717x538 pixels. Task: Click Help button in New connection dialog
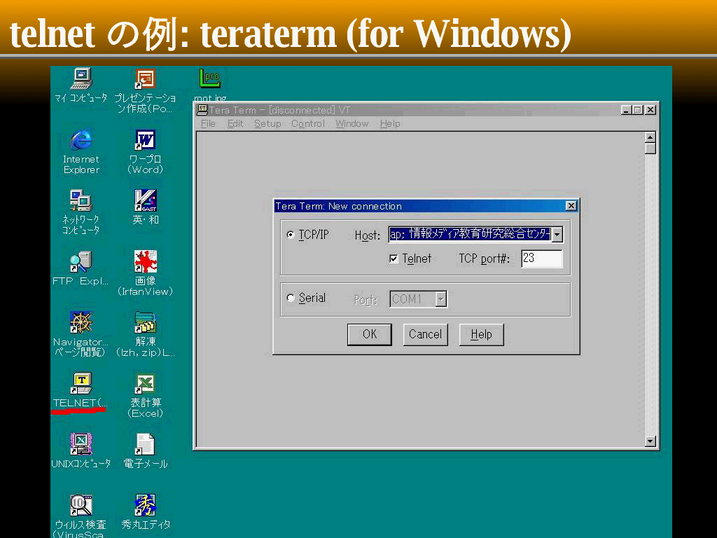[482, 335]
